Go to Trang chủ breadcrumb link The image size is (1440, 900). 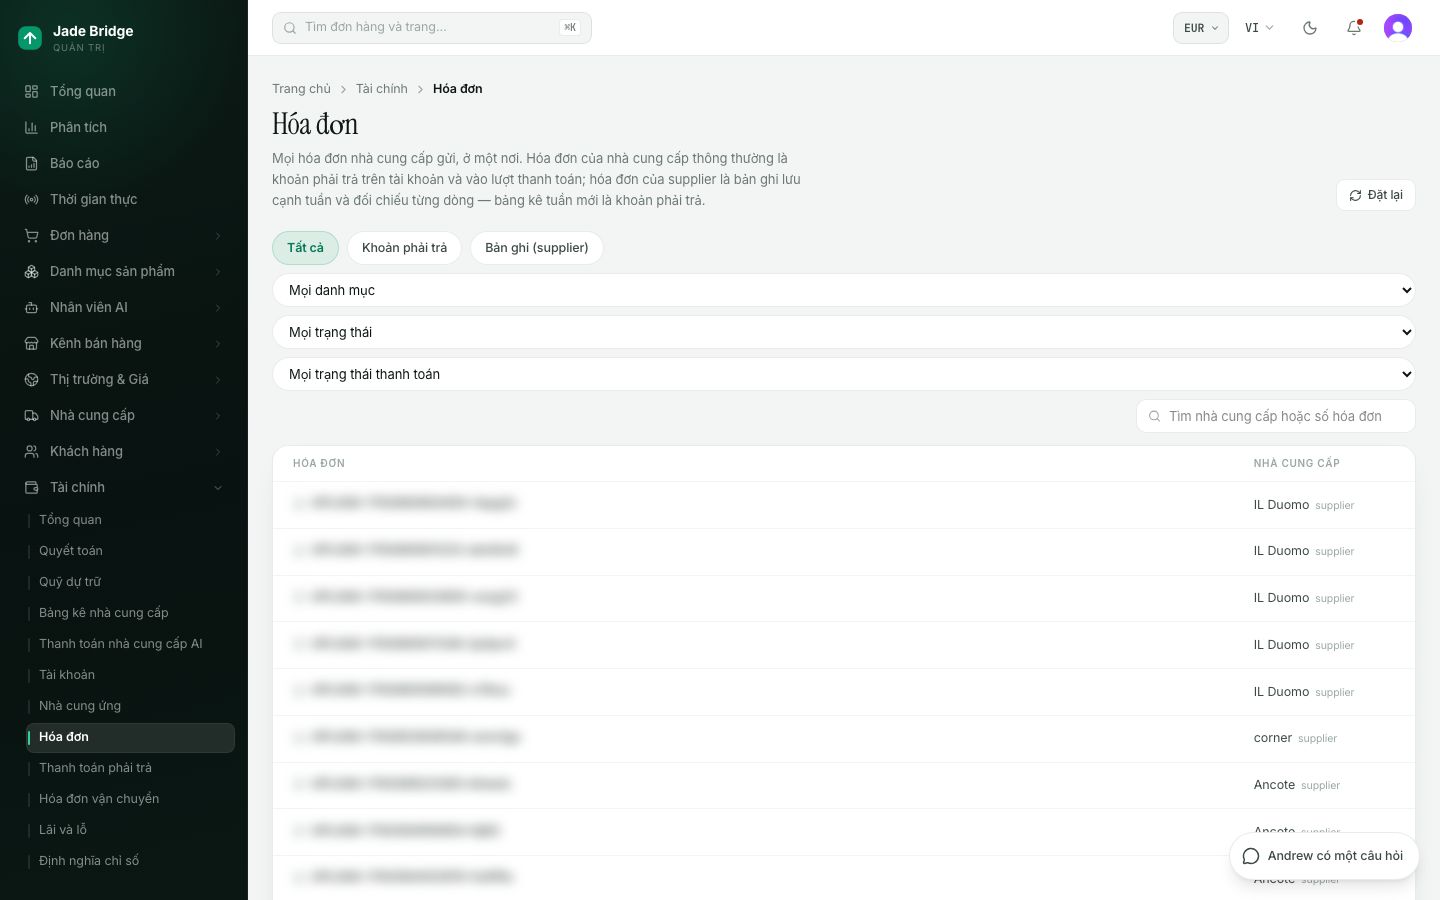pyautogui.click(x=301, y=89)
